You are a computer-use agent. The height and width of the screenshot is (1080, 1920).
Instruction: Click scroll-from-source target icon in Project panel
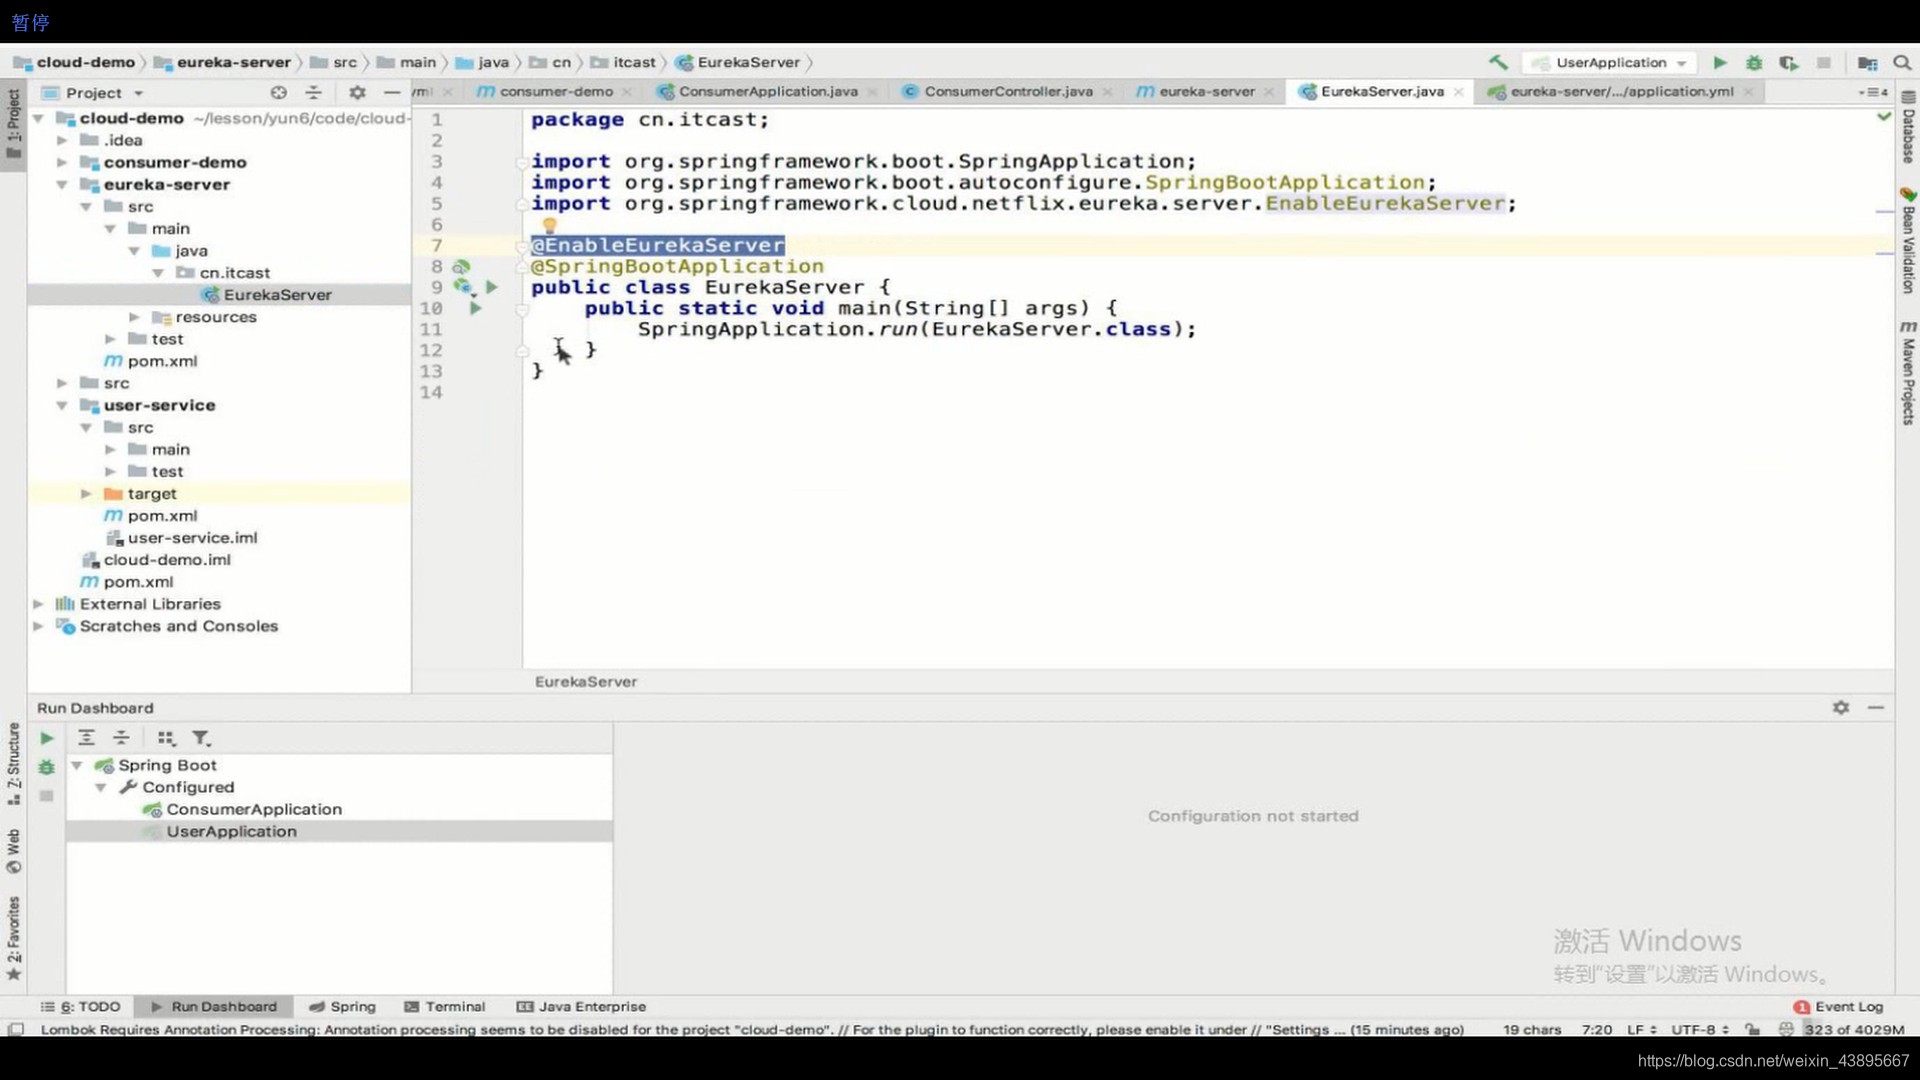pos(279,92)
